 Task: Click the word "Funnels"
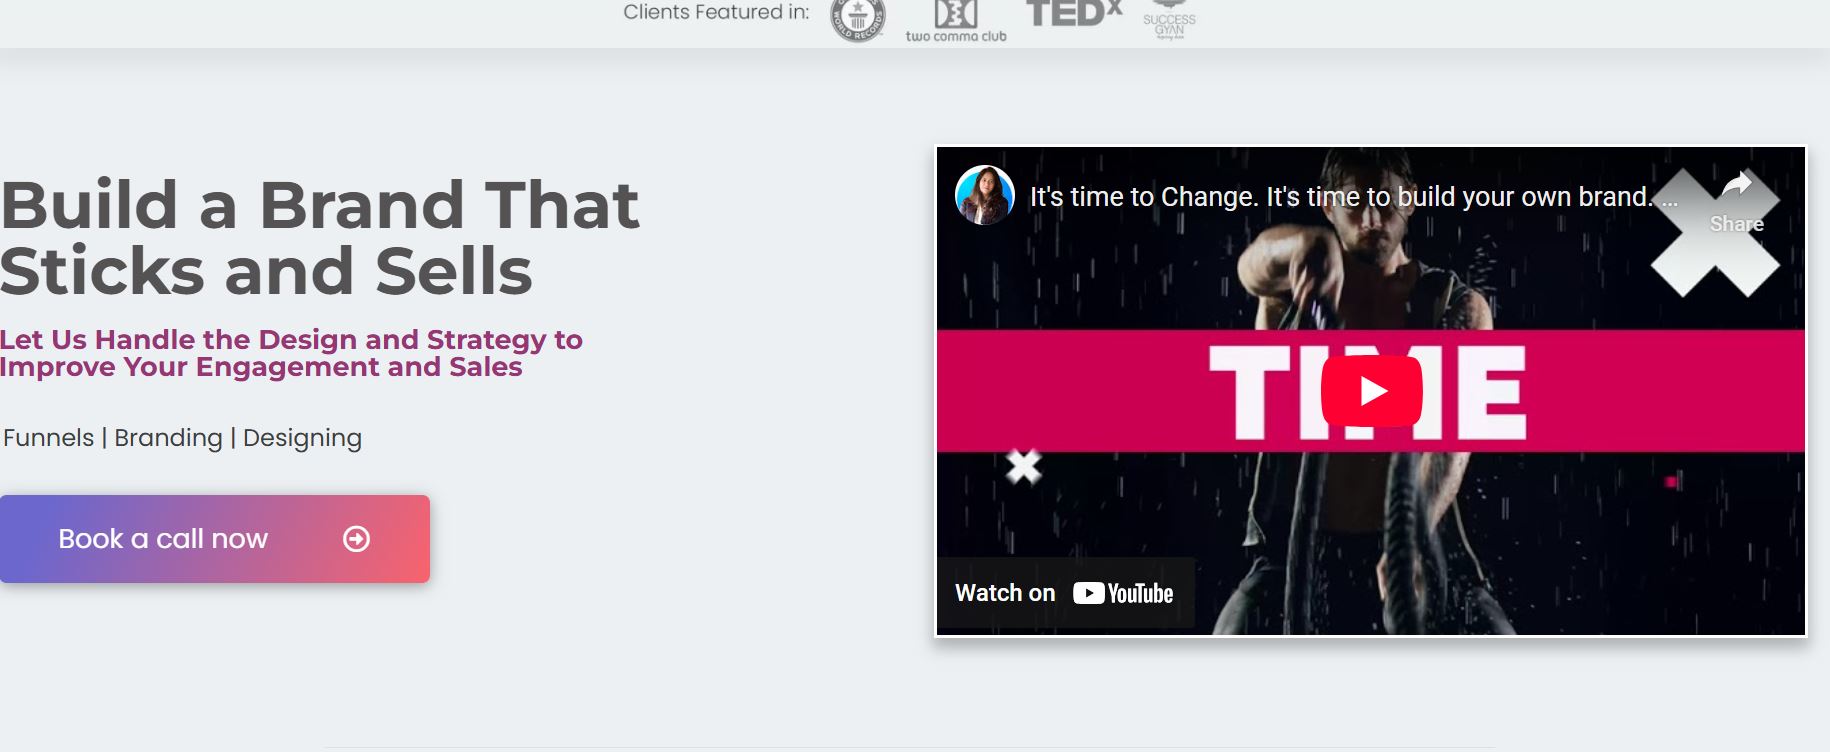[x=49, y=438]
